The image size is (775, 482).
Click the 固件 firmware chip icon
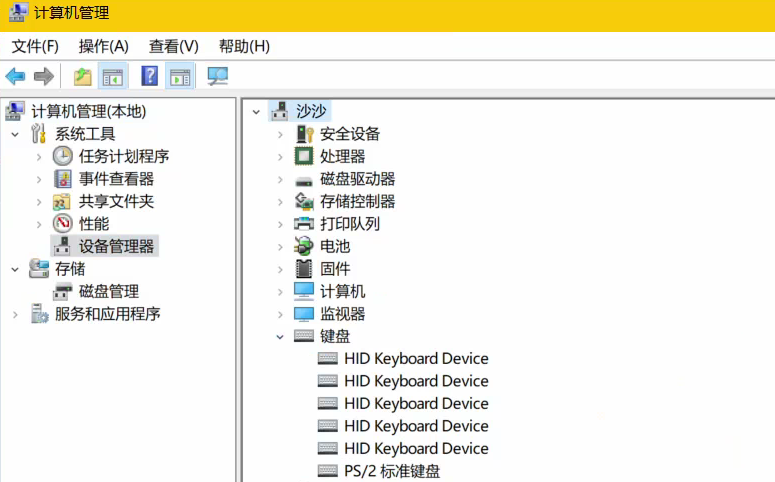[x=304, y=268]
